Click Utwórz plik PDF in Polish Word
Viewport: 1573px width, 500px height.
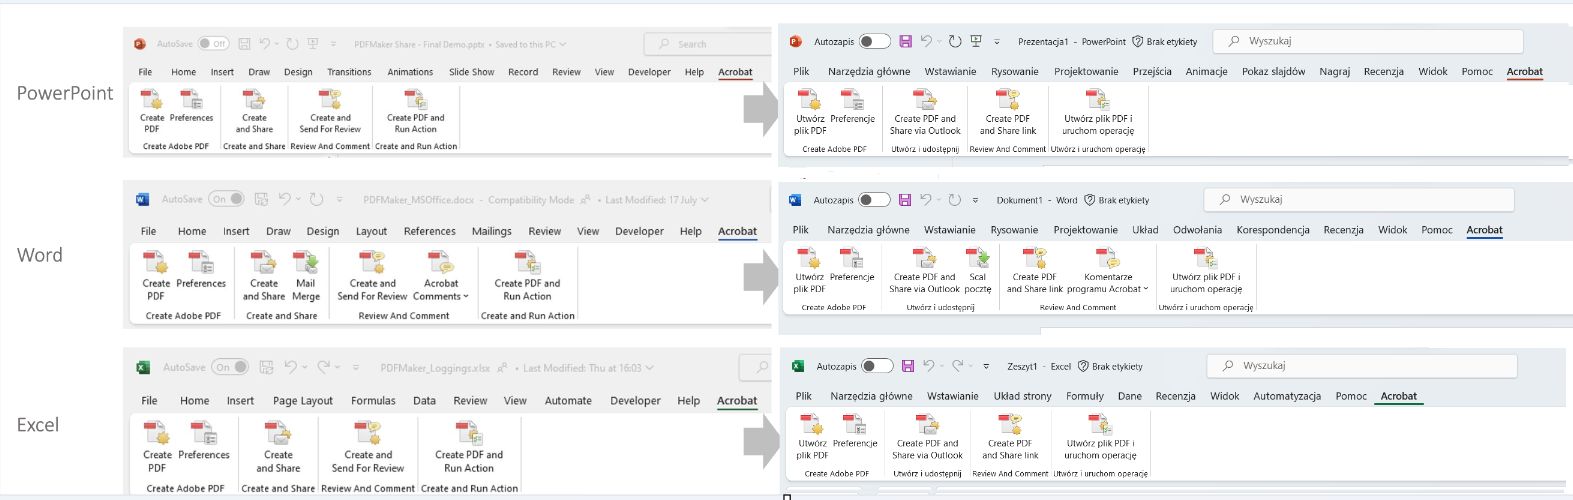click(x=810, y=271)
